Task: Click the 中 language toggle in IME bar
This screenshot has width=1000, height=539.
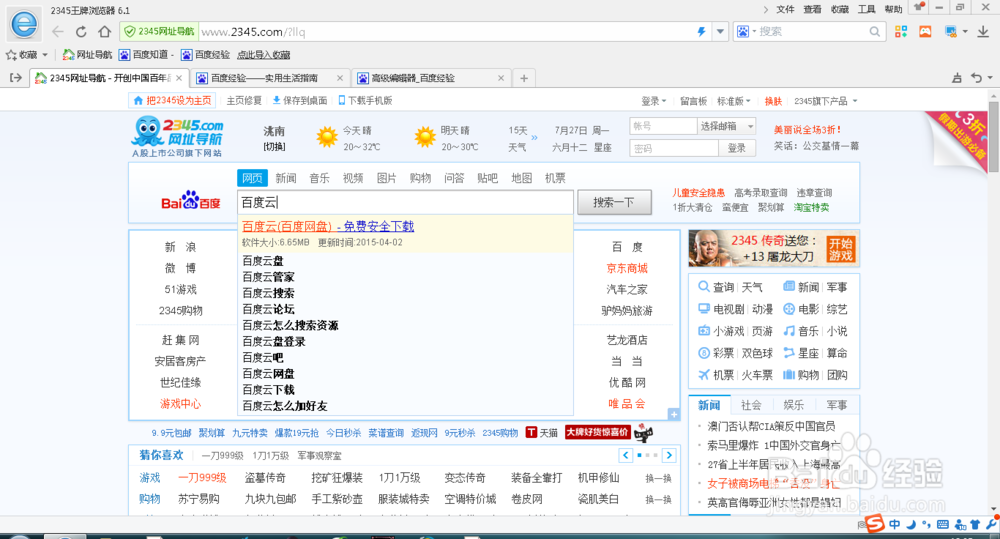Action: pos(895,524)
